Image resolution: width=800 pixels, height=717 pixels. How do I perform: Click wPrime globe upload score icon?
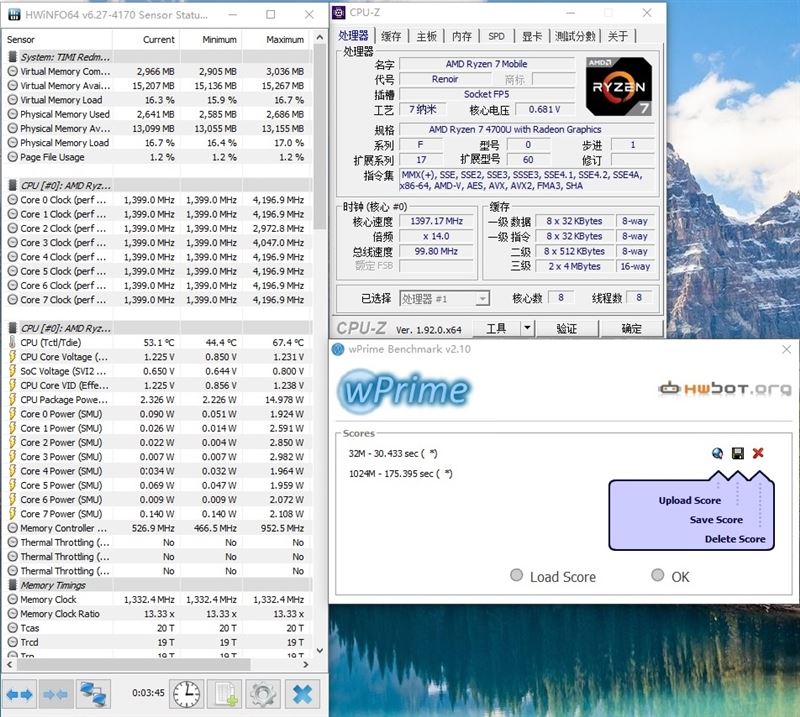pos(717,453)
